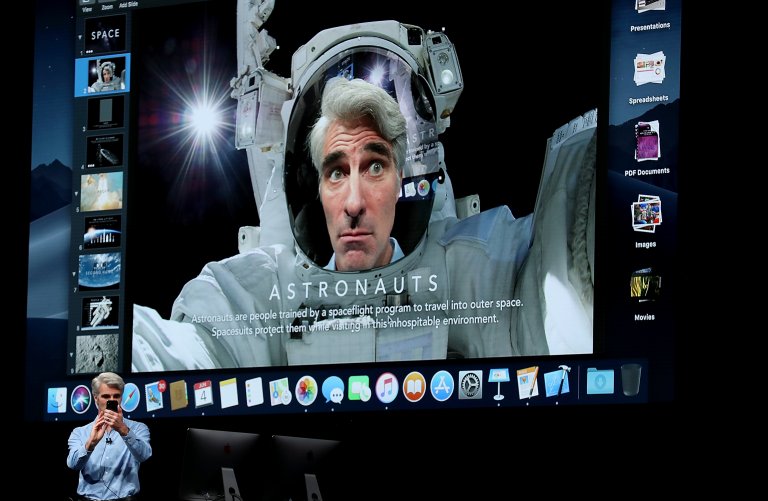Screen dimensions: 768x501
Task: Select the SPACE title slide thumbnail
Action: click(105, 33)
